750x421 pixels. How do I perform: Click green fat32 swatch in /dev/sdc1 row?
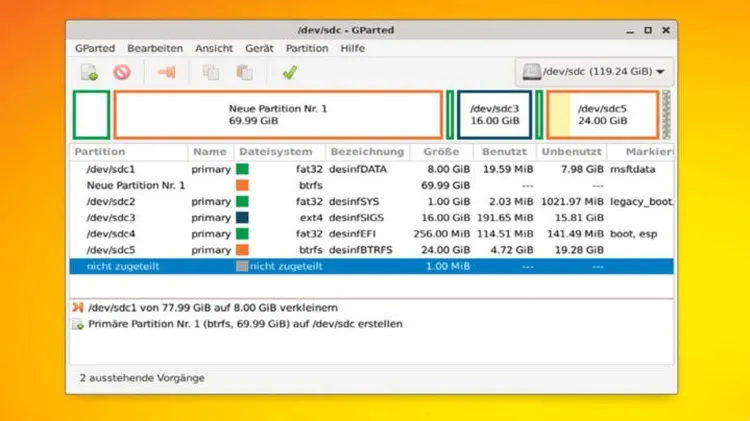click(x=243, y=169)
